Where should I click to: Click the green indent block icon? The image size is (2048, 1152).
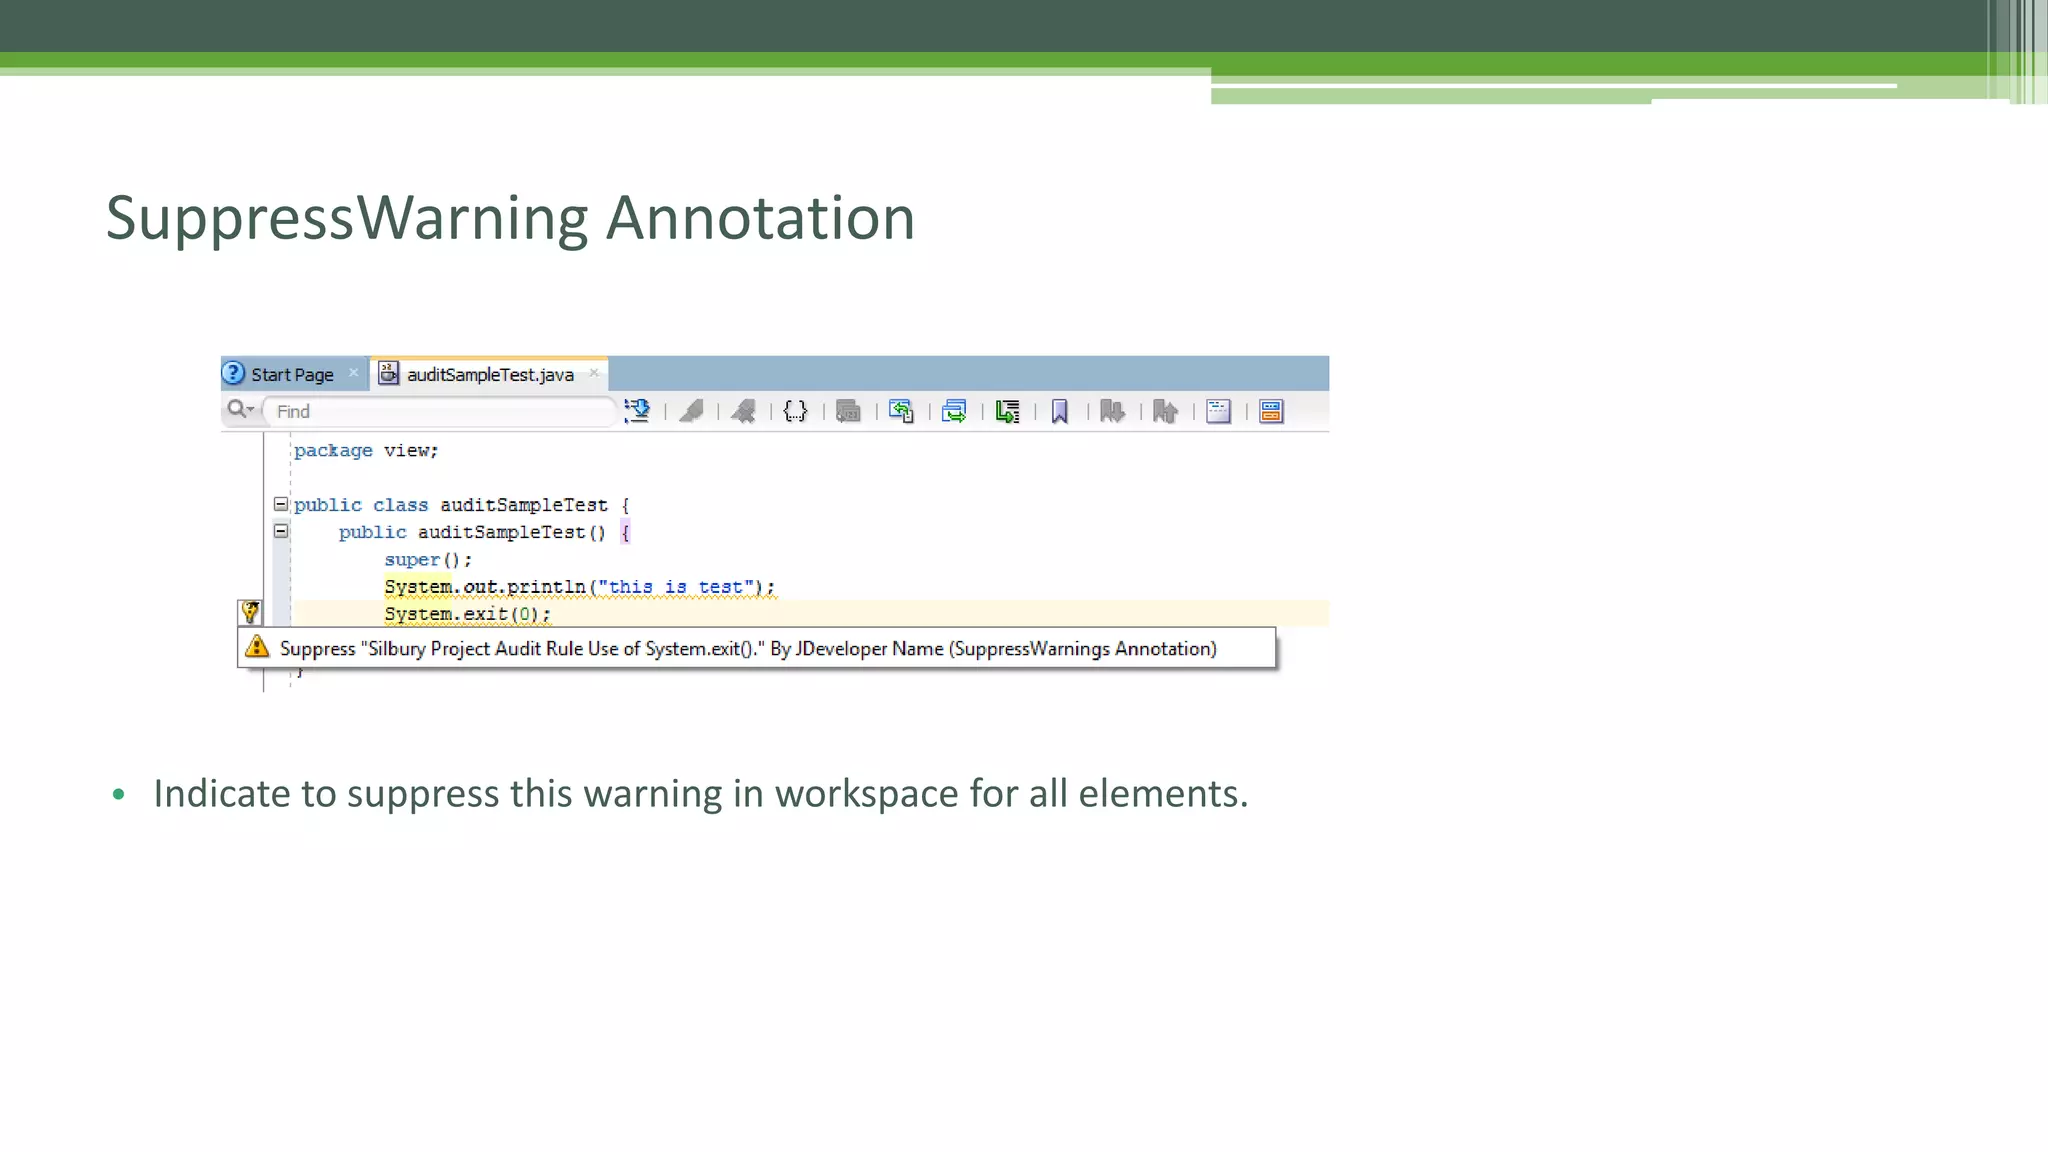1007,411
